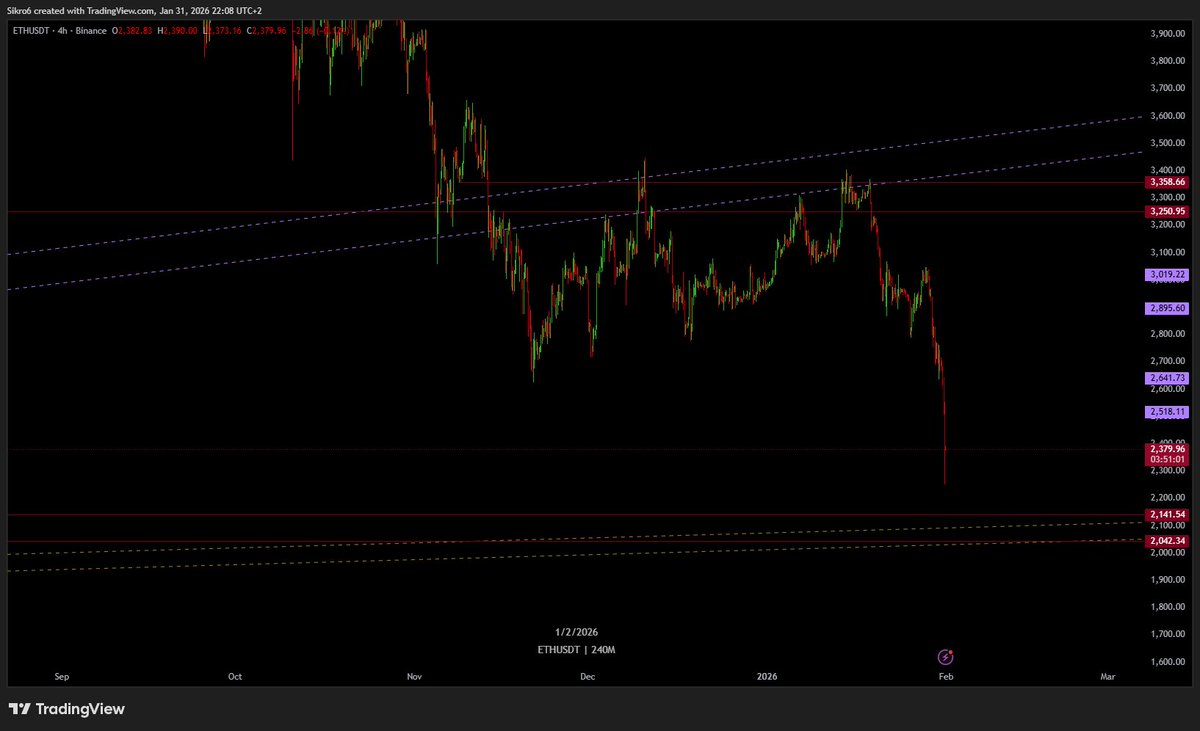Click the ETHUSDT | 240M chart label
This screenshot has height=731, width=1200.
click(x=577, y=650)
